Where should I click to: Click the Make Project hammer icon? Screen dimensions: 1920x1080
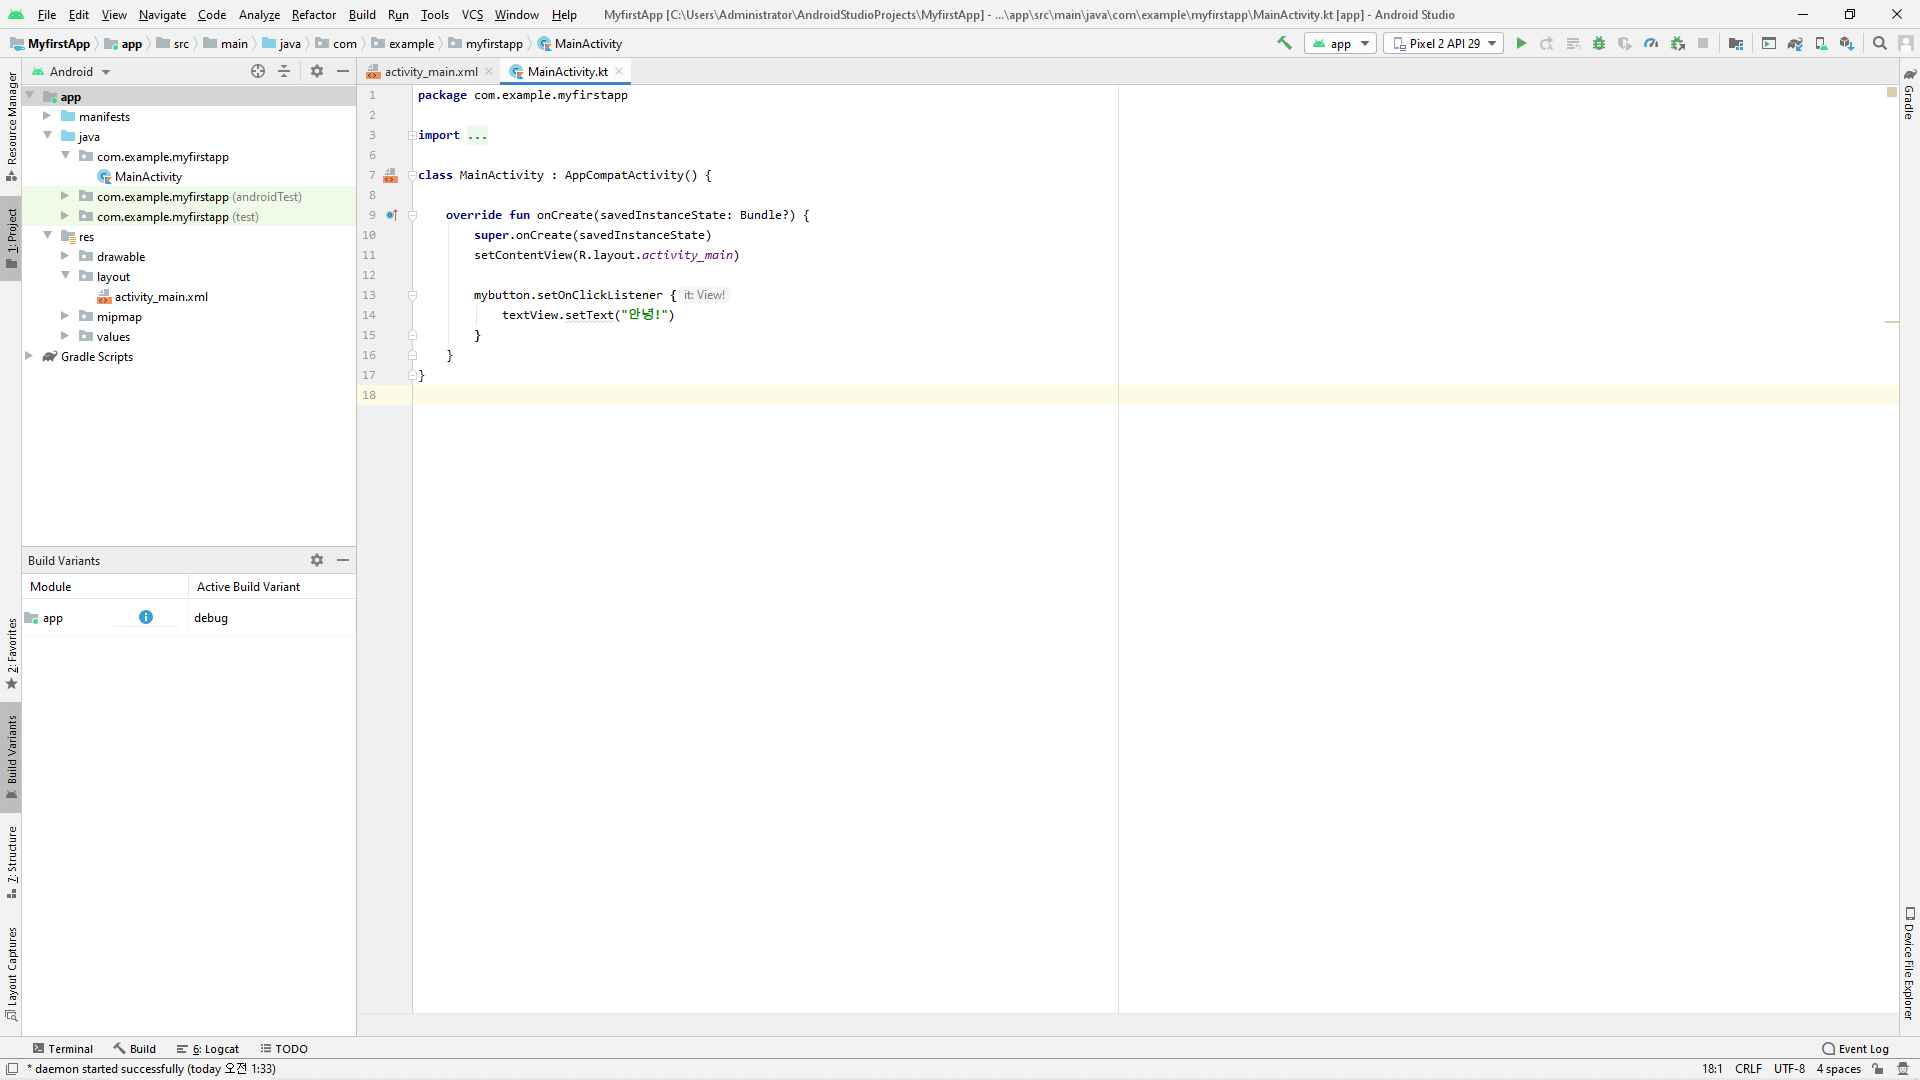click(1285, 43)
